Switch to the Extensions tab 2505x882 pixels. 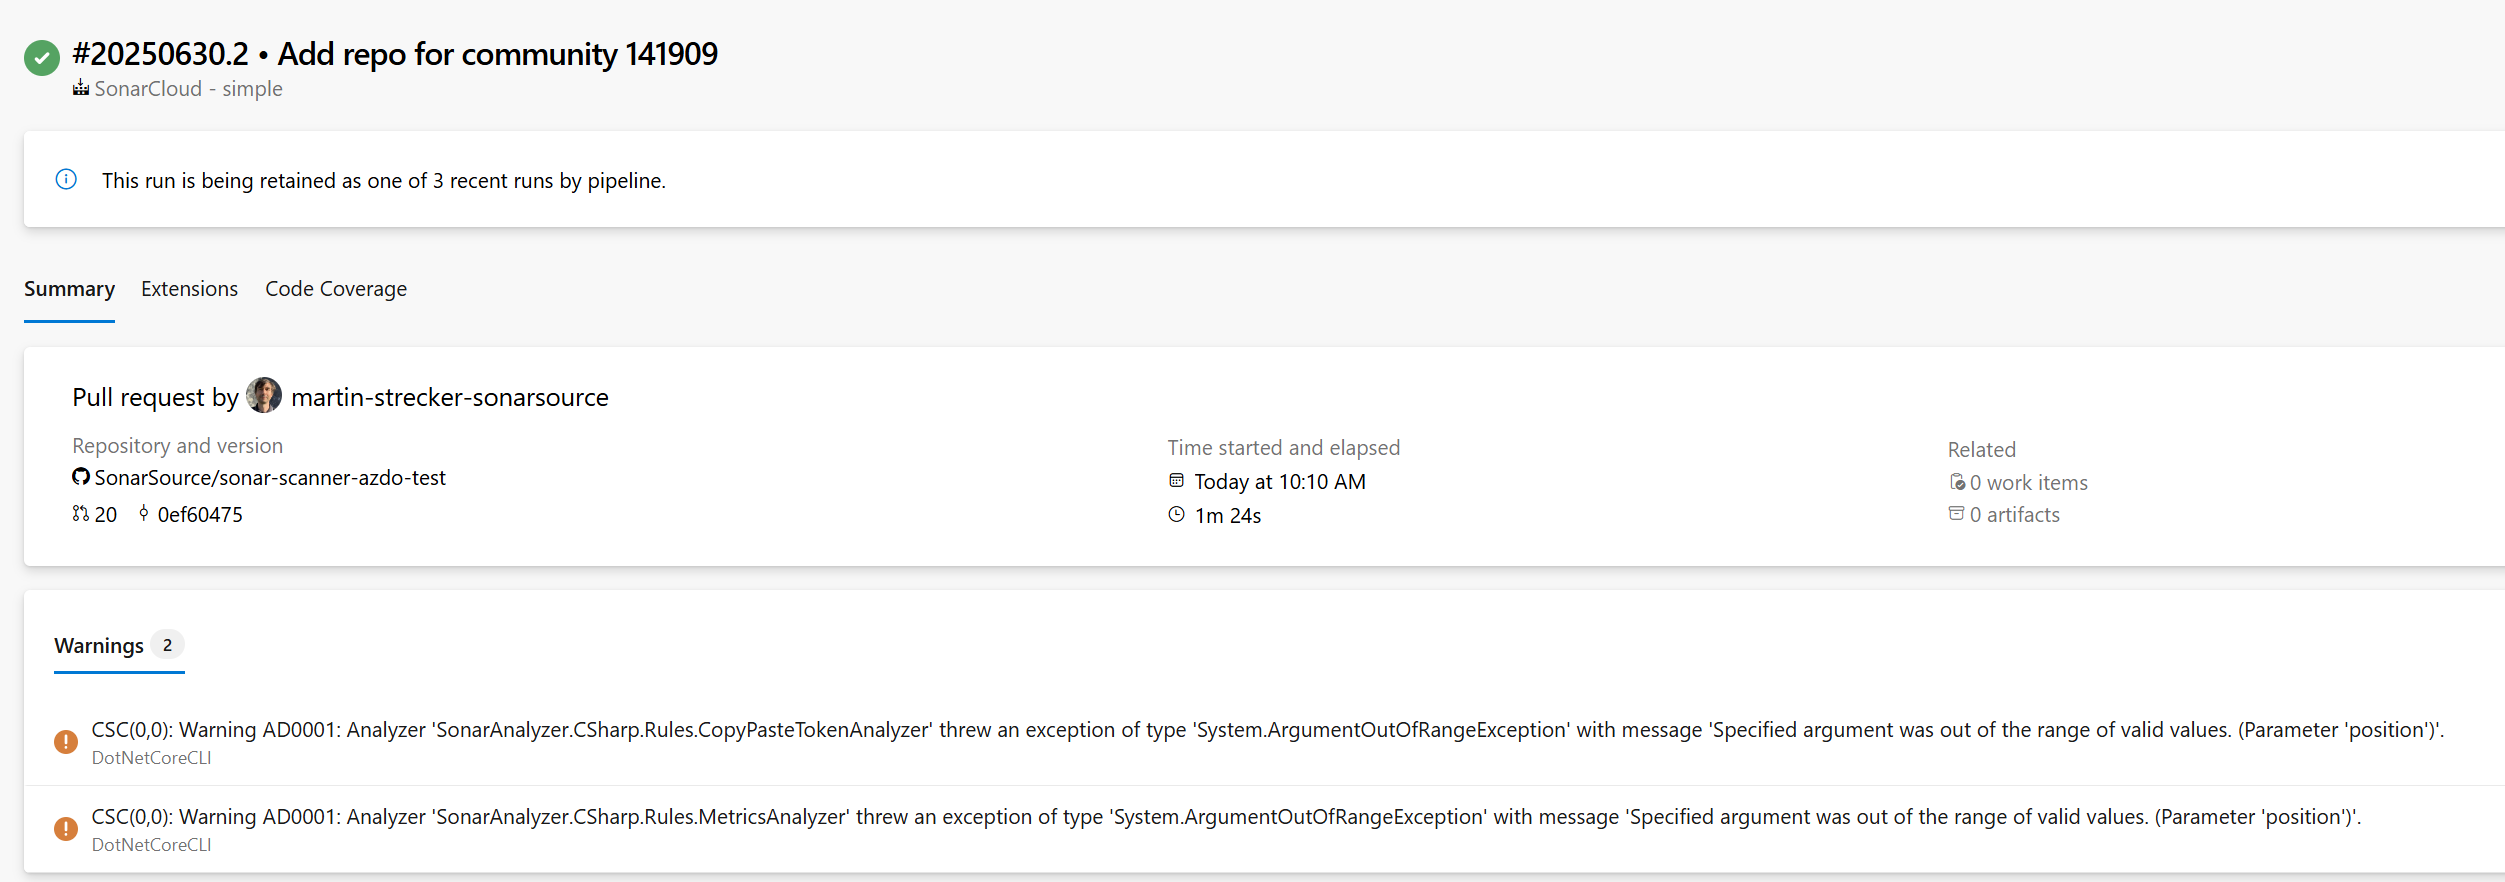[189, 289]
